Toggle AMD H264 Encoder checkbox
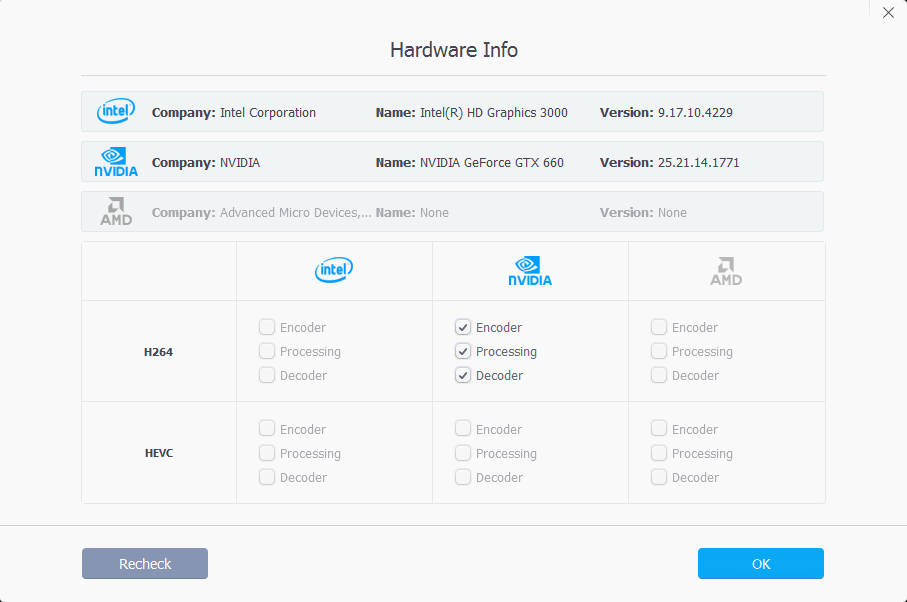Image resolution: width=907 pixels, height=602 pixels. [x=659, y=327]
